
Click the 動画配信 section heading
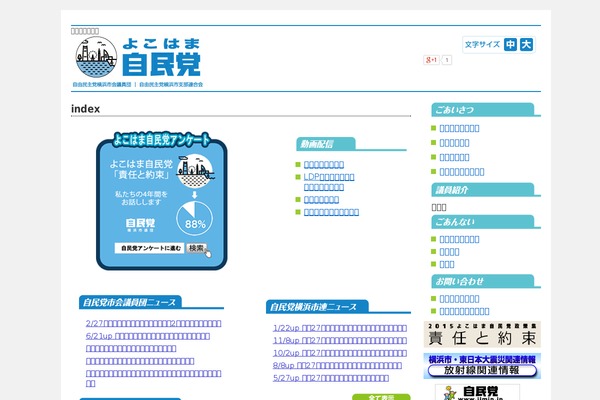click(351, 144)
